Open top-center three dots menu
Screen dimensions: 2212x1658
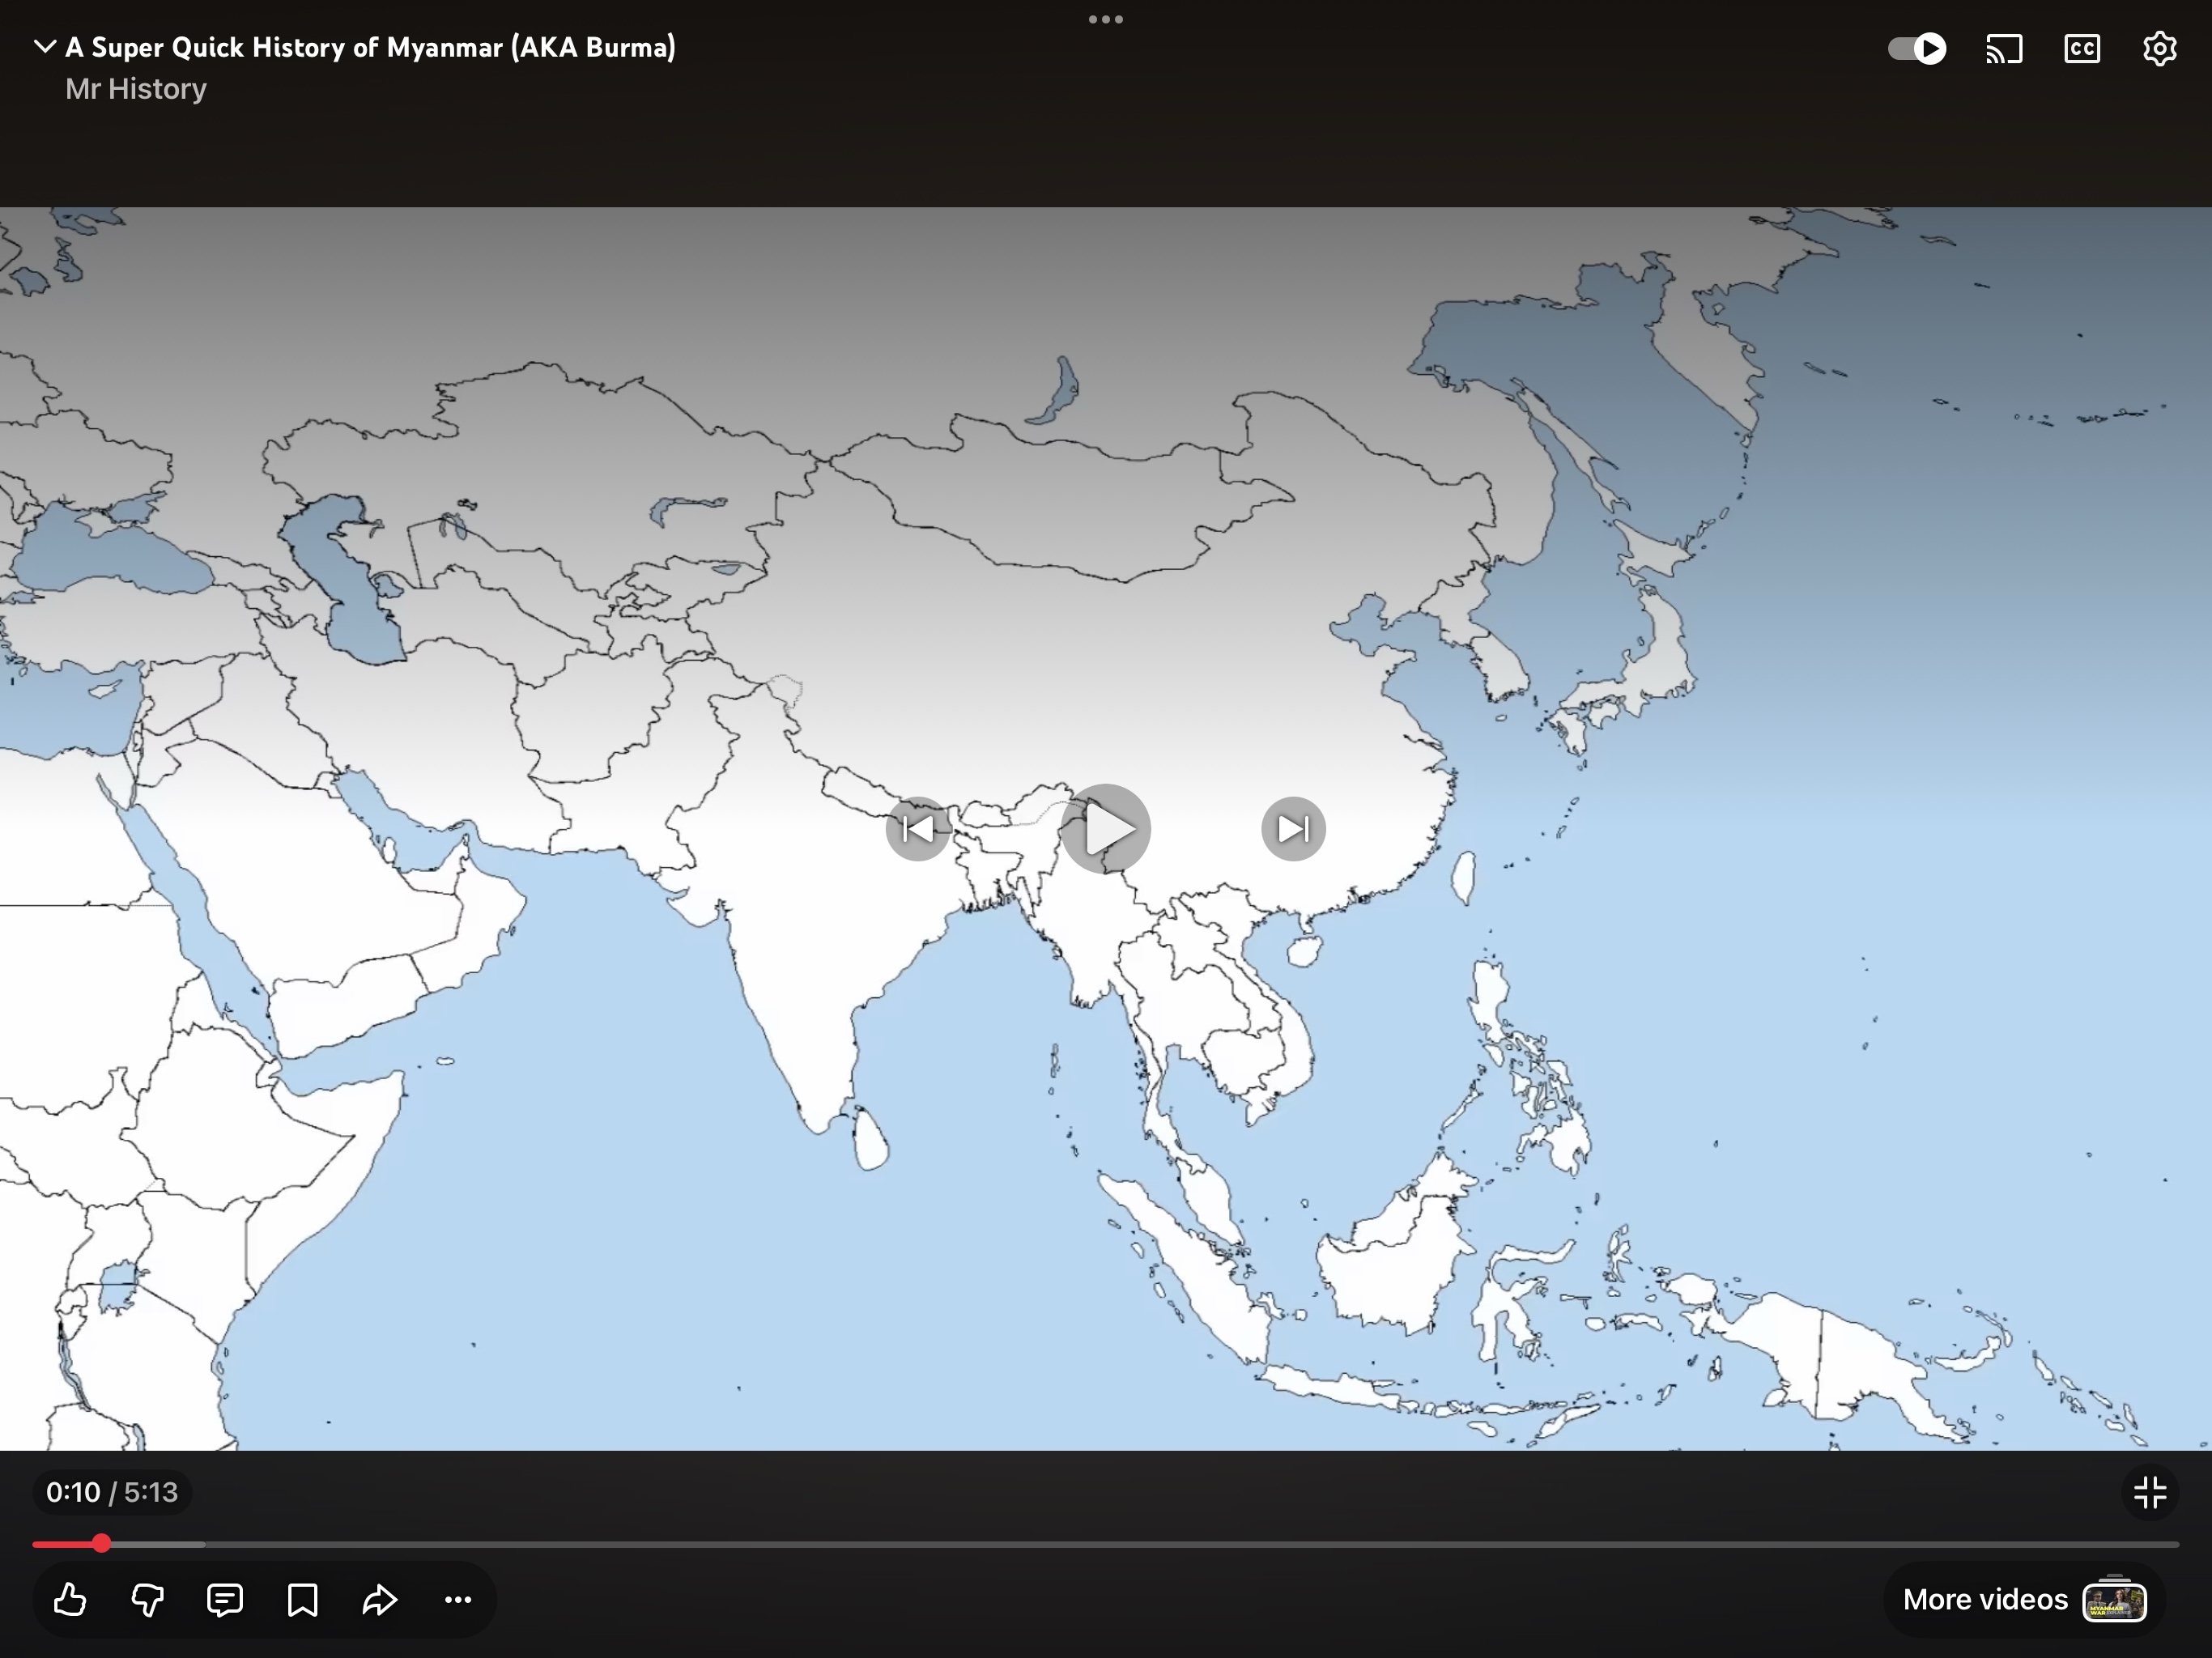[x=1105, y=19]
